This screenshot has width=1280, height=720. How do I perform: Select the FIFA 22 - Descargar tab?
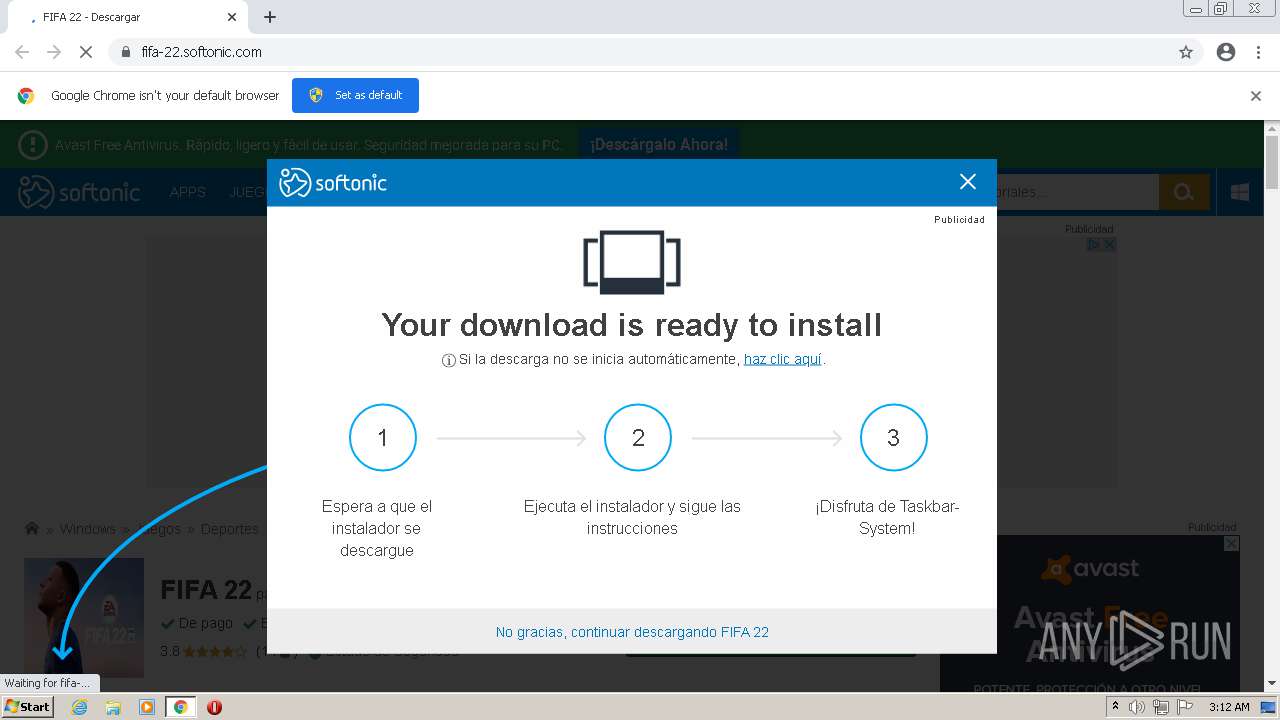(130, 17)
